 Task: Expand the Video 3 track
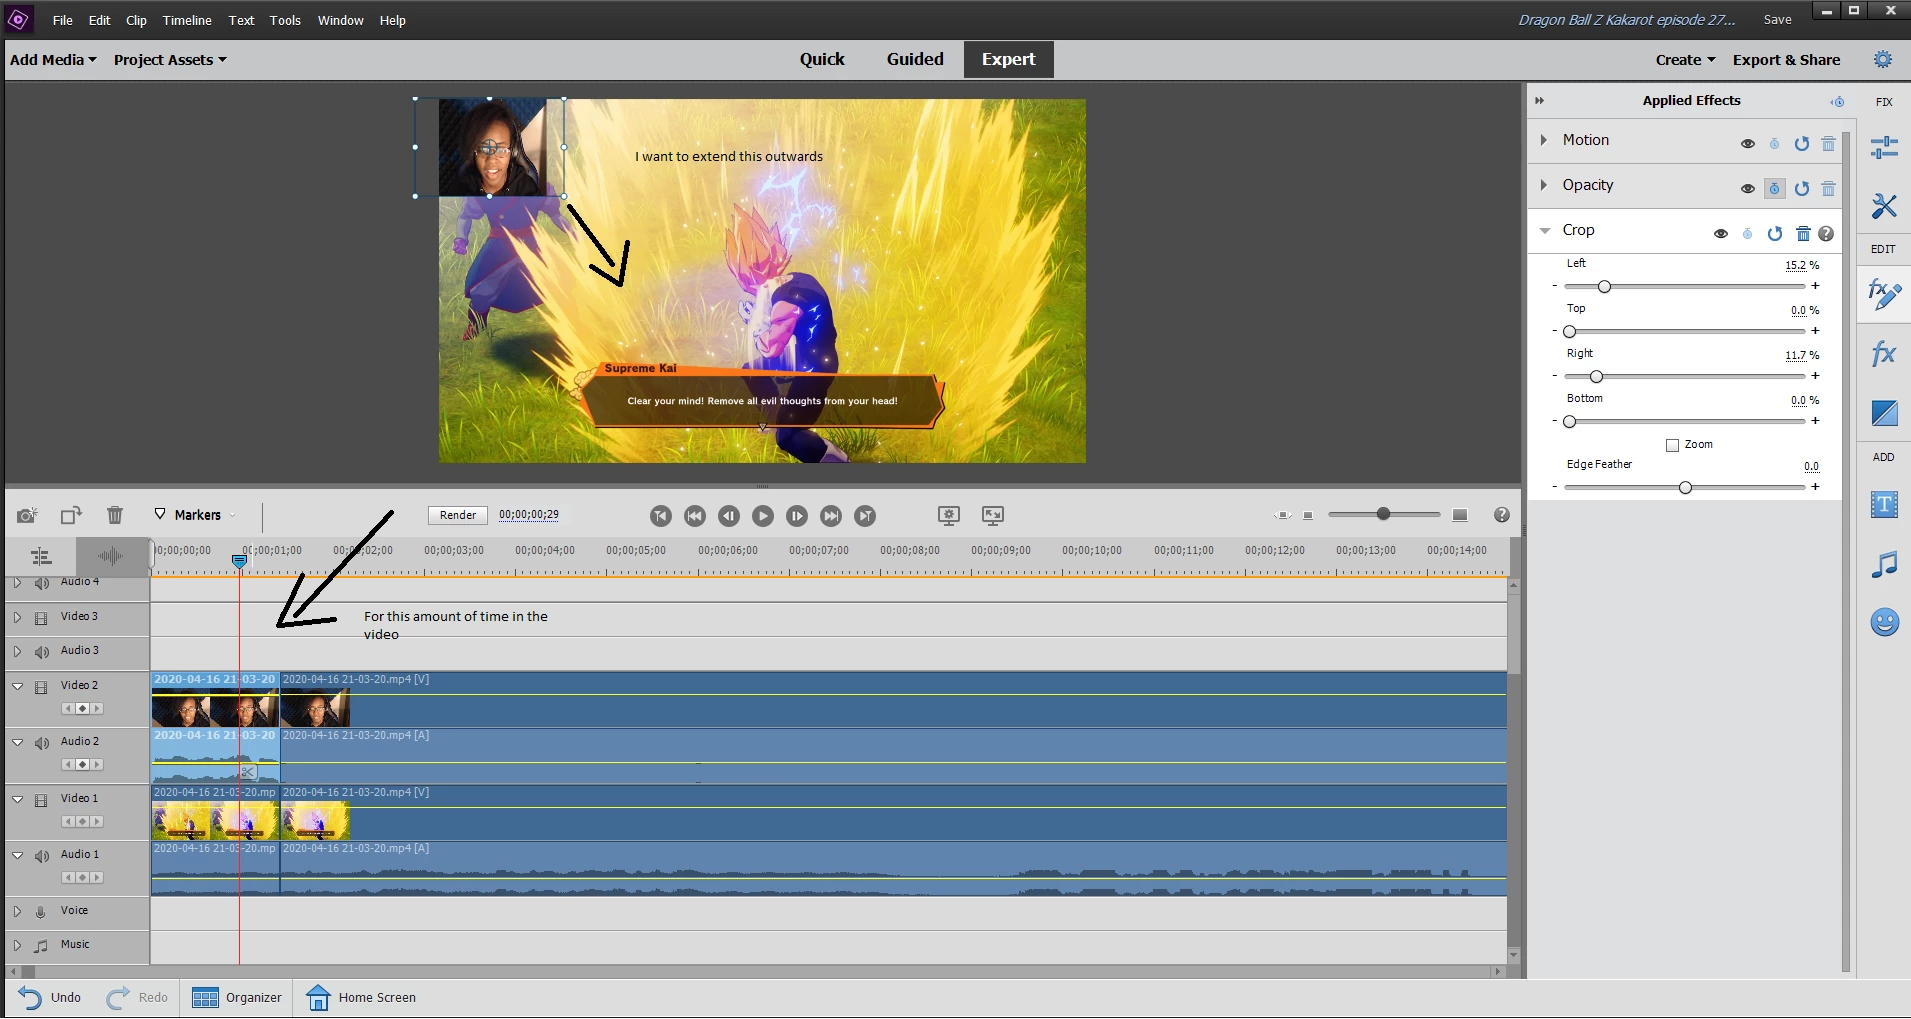pyautogui.click(x=17, y=617)
